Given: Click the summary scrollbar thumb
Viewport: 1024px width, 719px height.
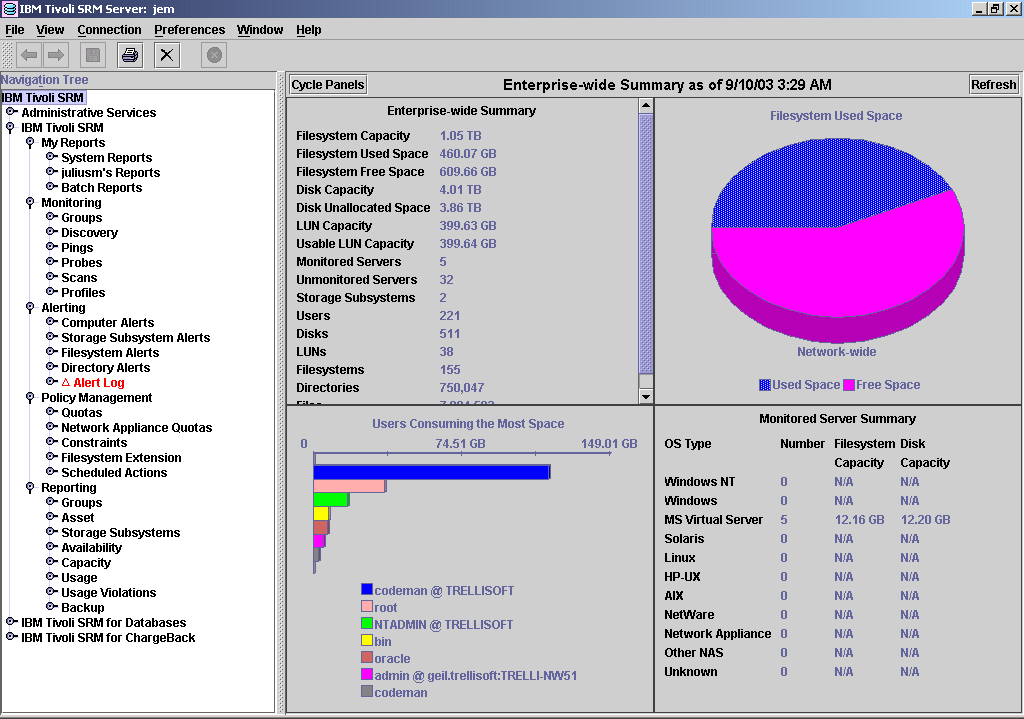Looking at the screenshot, I should 645,244.
